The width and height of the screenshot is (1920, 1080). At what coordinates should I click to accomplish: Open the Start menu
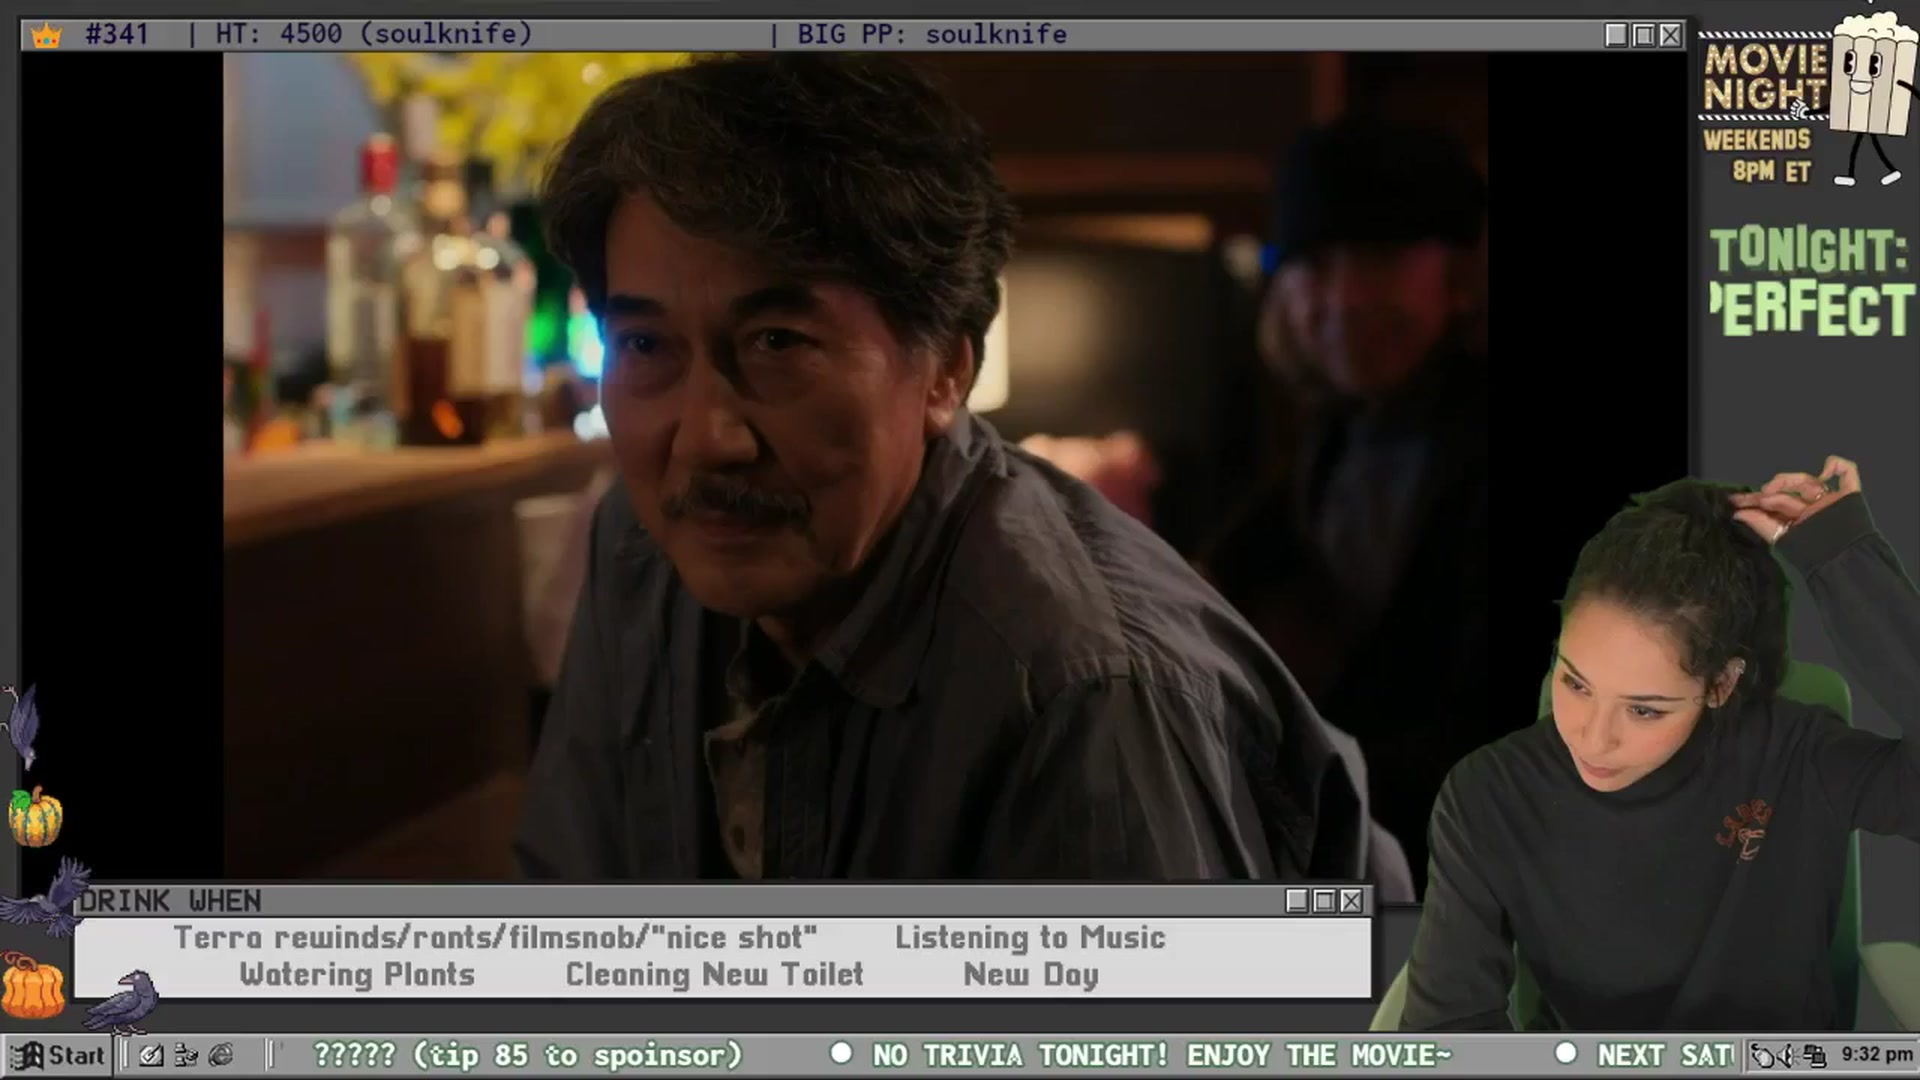[58, 1055]
